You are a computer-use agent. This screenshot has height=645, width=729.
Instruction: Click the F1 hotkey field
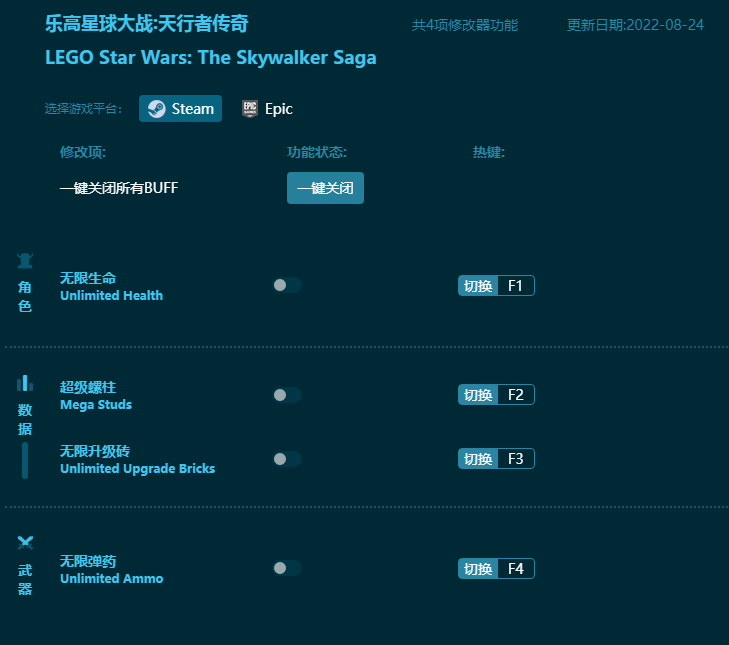[516, 286]
